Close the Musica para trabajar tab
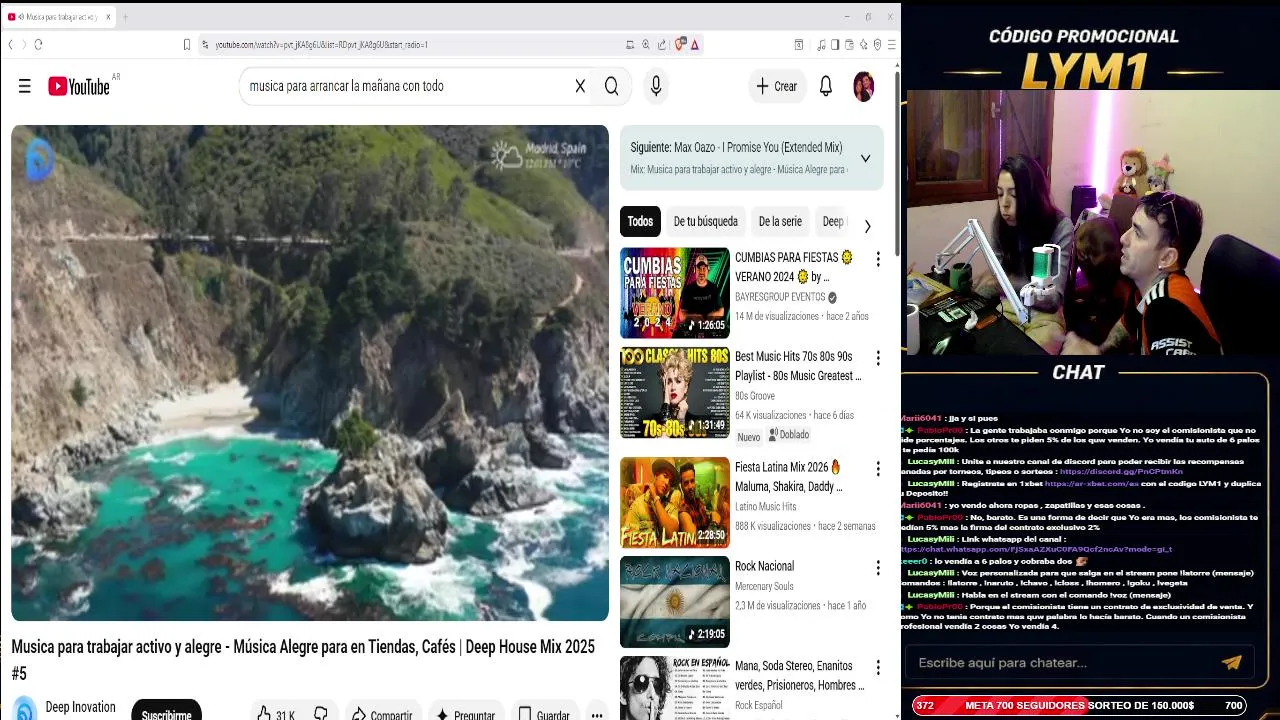 (107, 17)
